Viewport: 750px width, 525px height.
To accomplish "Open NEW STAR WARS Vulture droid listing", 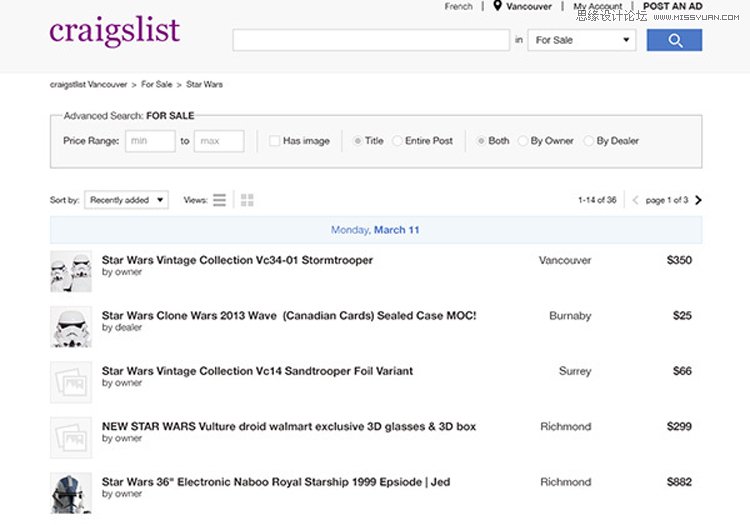I will point(289,427).
